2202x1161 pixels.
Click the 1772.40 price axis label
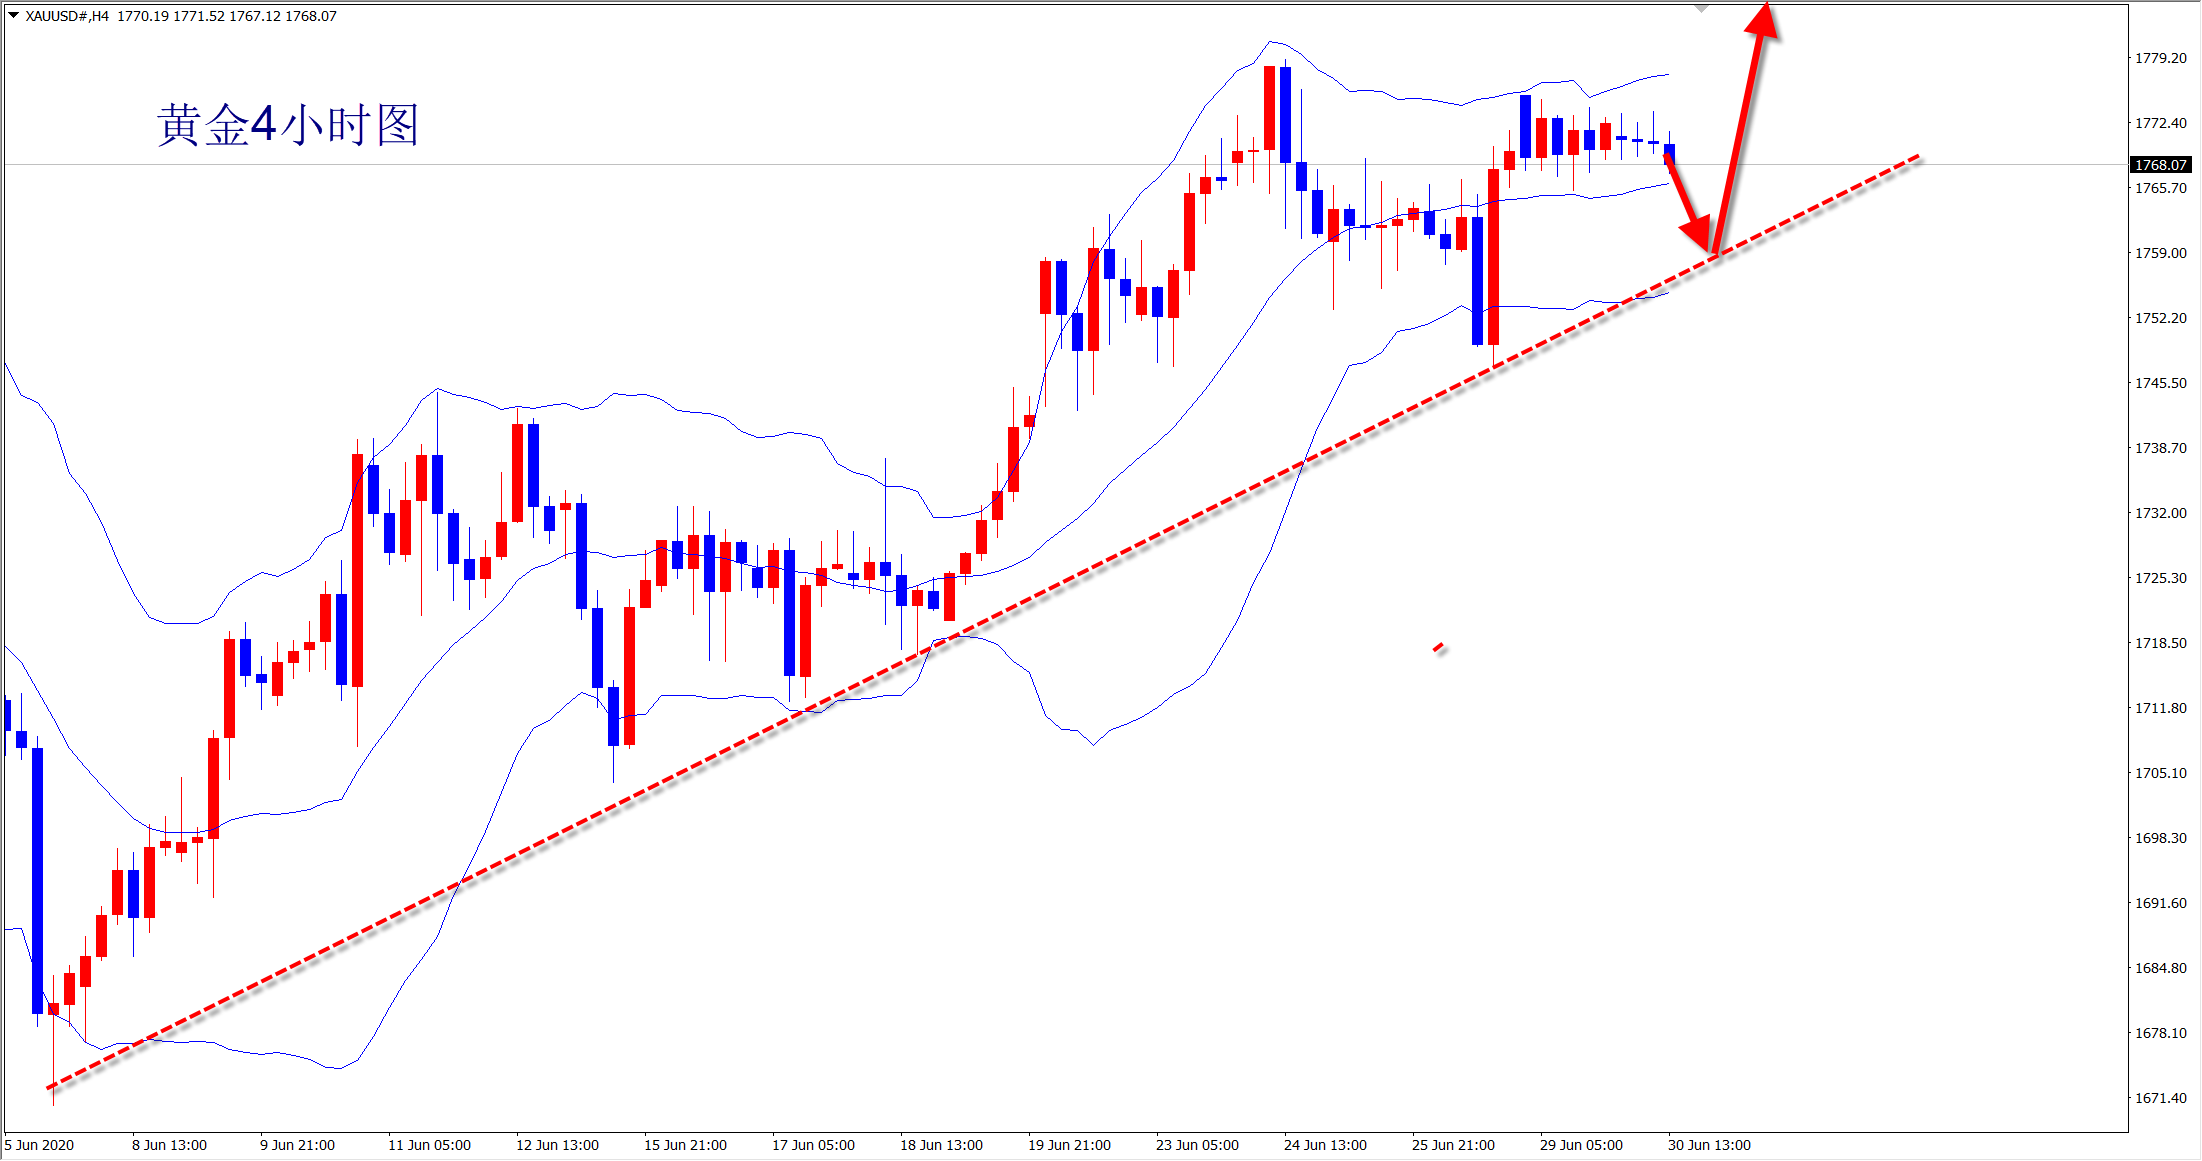2161,123
